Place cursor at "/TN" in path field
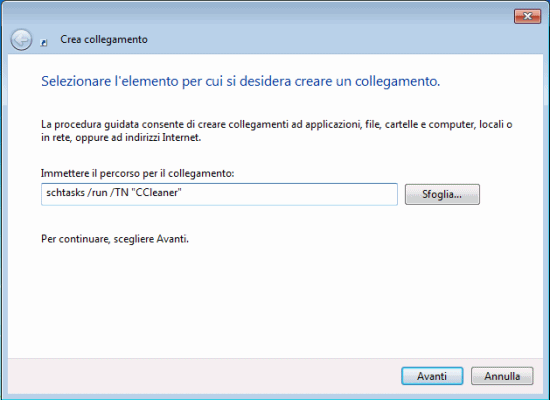The image size is (550, 400). (119, 193)
